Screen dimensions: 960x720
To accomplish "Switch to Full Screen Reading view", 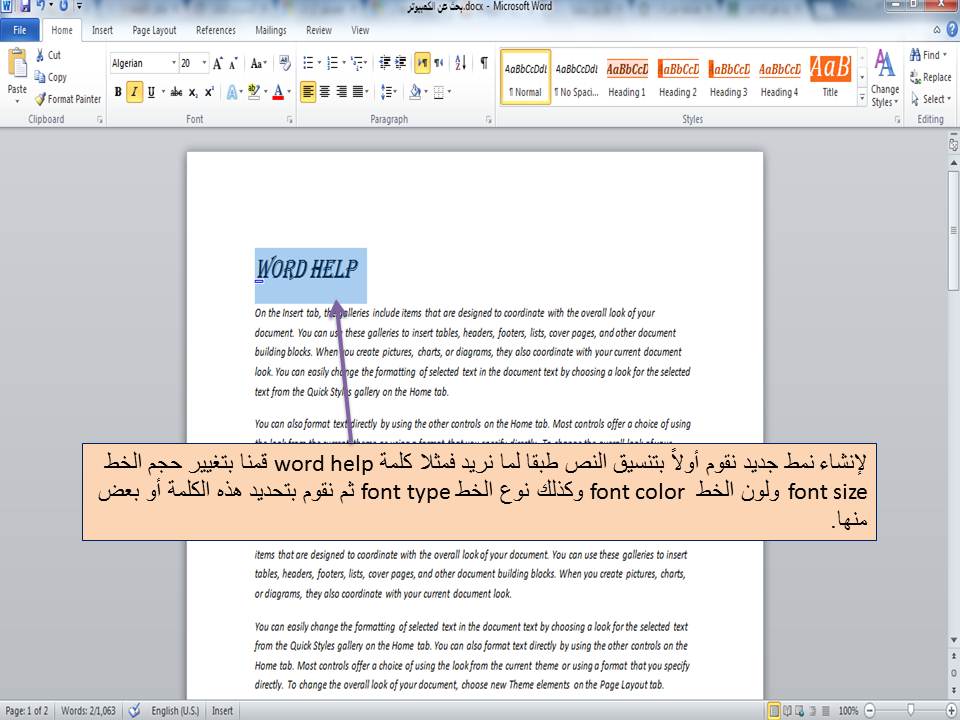I will 787,711.
